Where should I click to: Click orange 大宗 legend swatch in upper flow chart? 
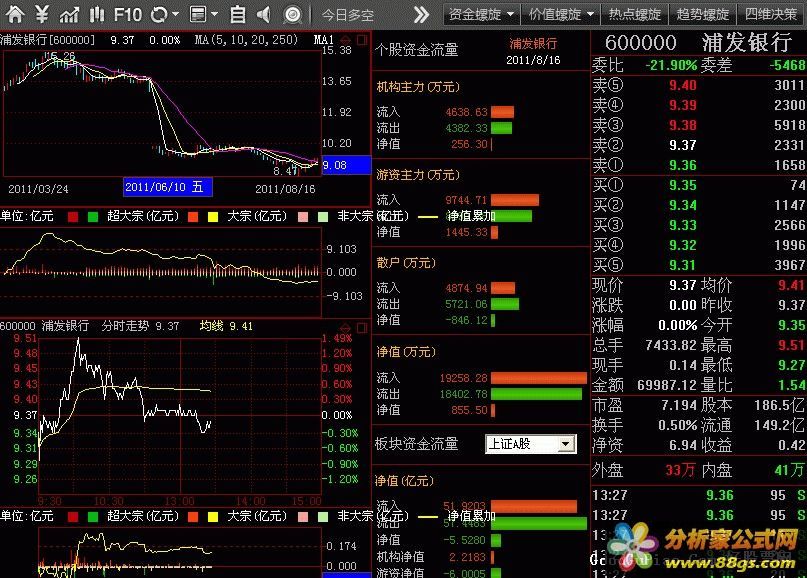click(x=193, y=217)
